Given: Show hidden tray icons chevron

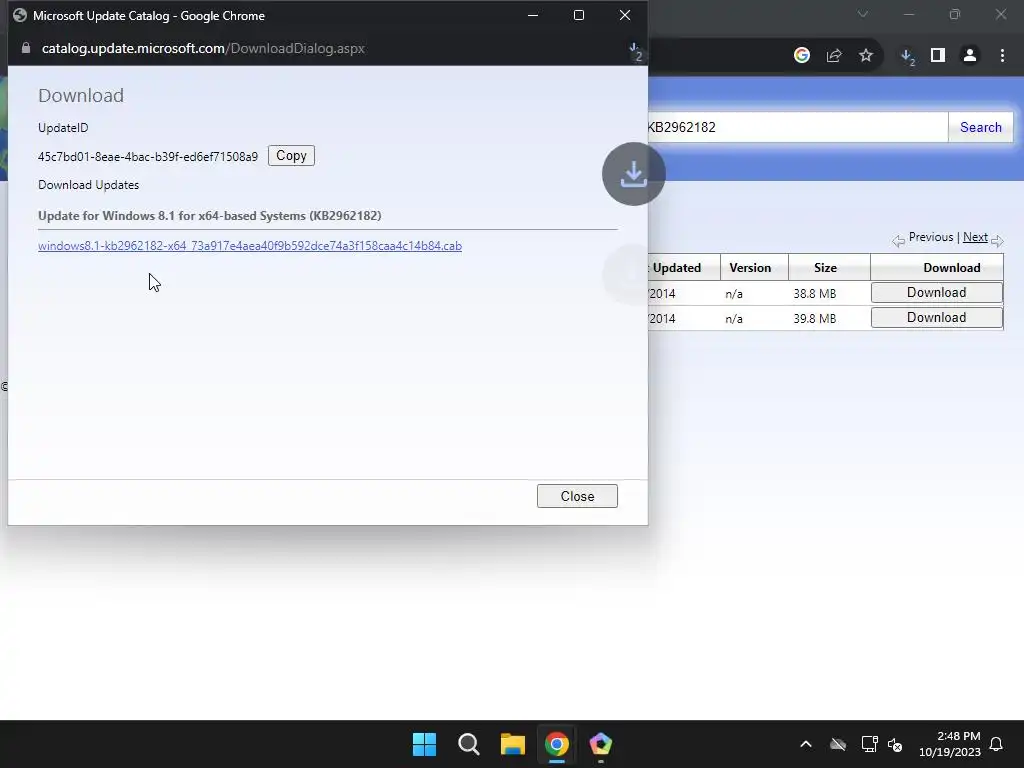Looking at the screenshot, I should [806, 744].
